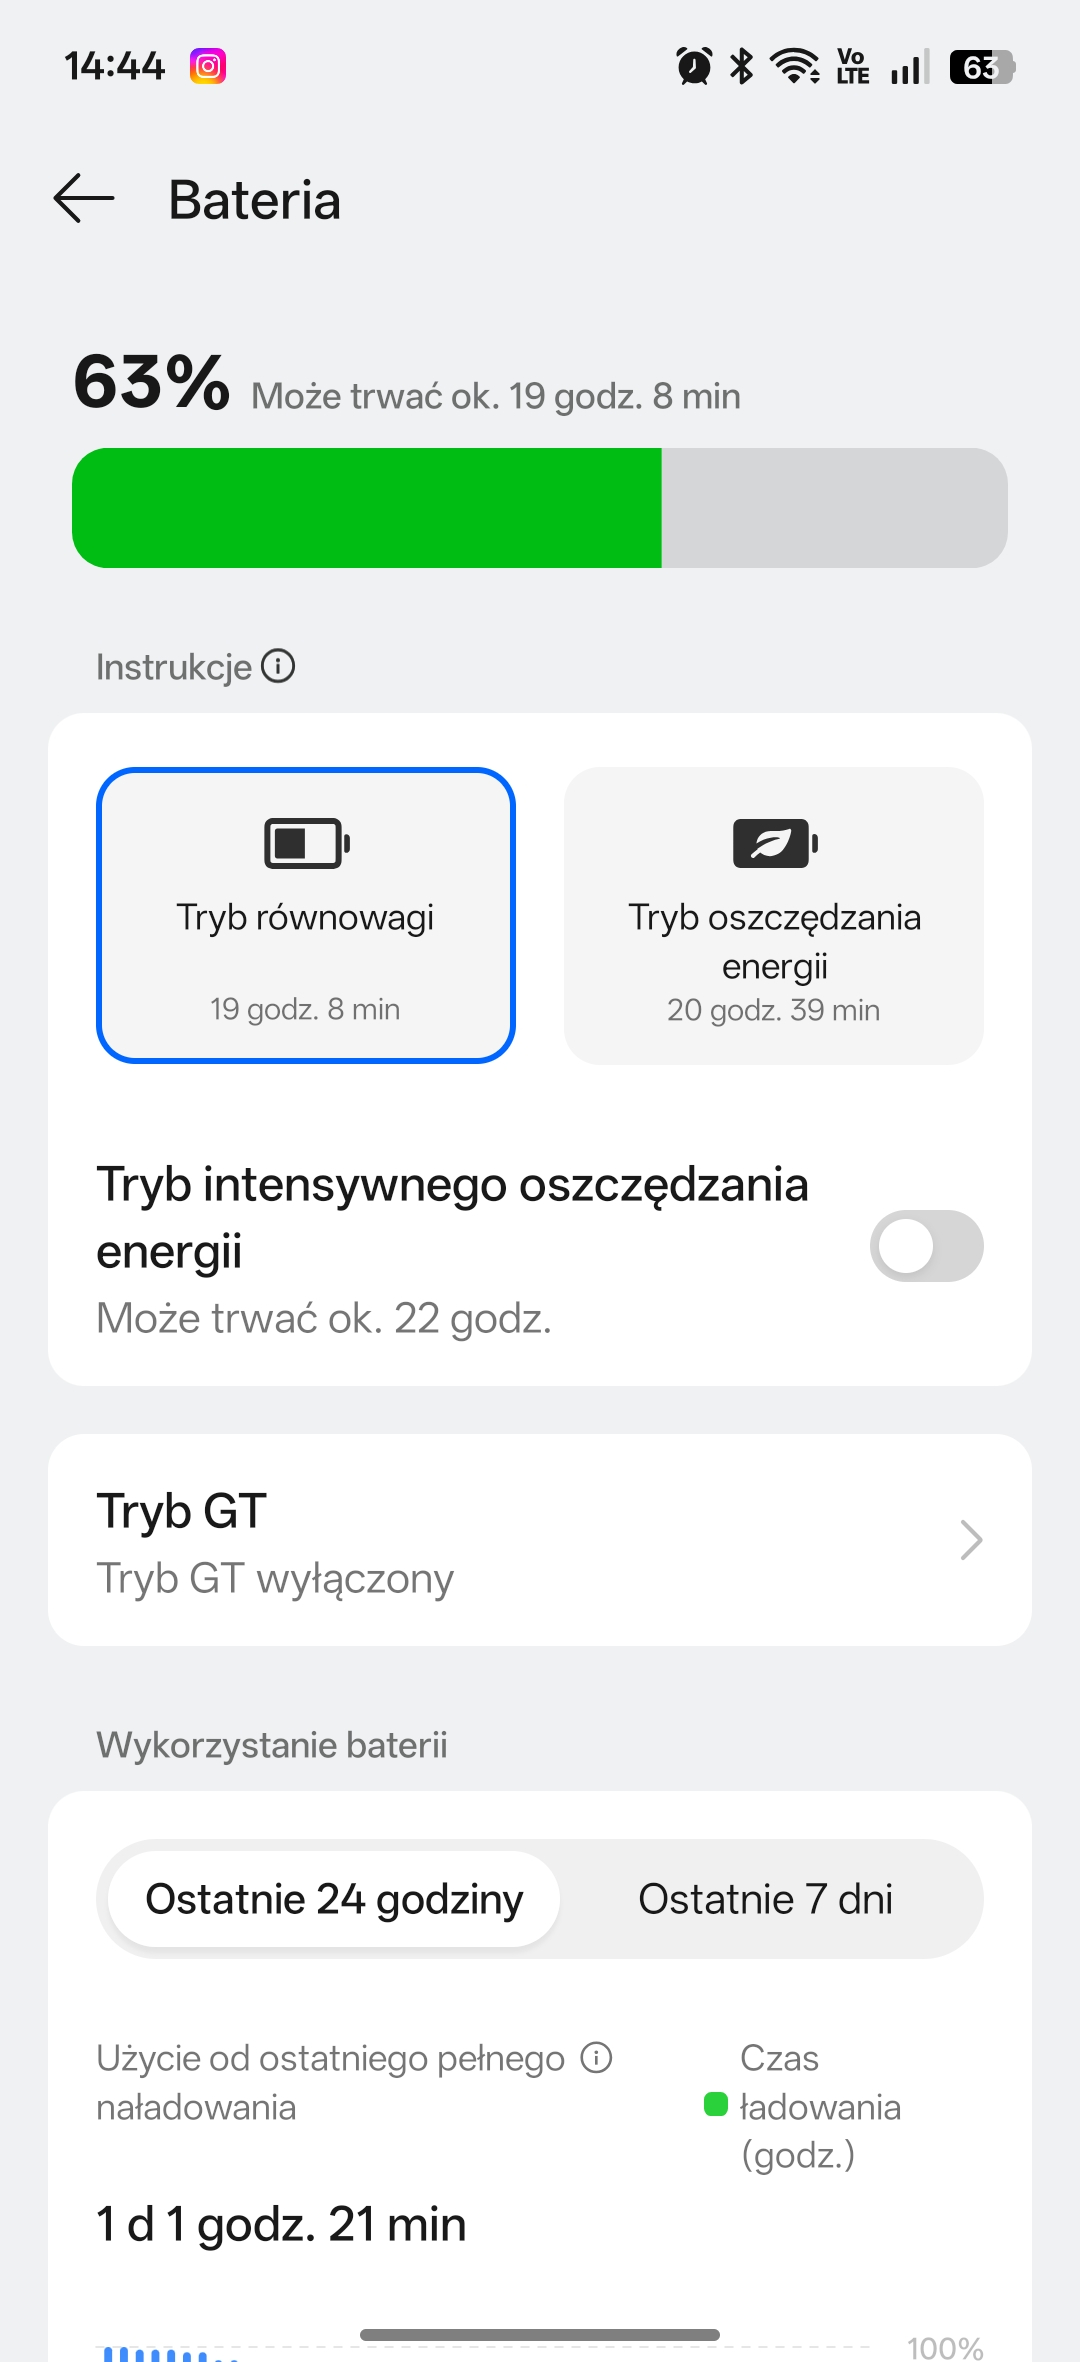1080x2362 pixels.
Task: Enable Tryb intensywnego oszczędzania energii switch
Action: click(926, 1246)
